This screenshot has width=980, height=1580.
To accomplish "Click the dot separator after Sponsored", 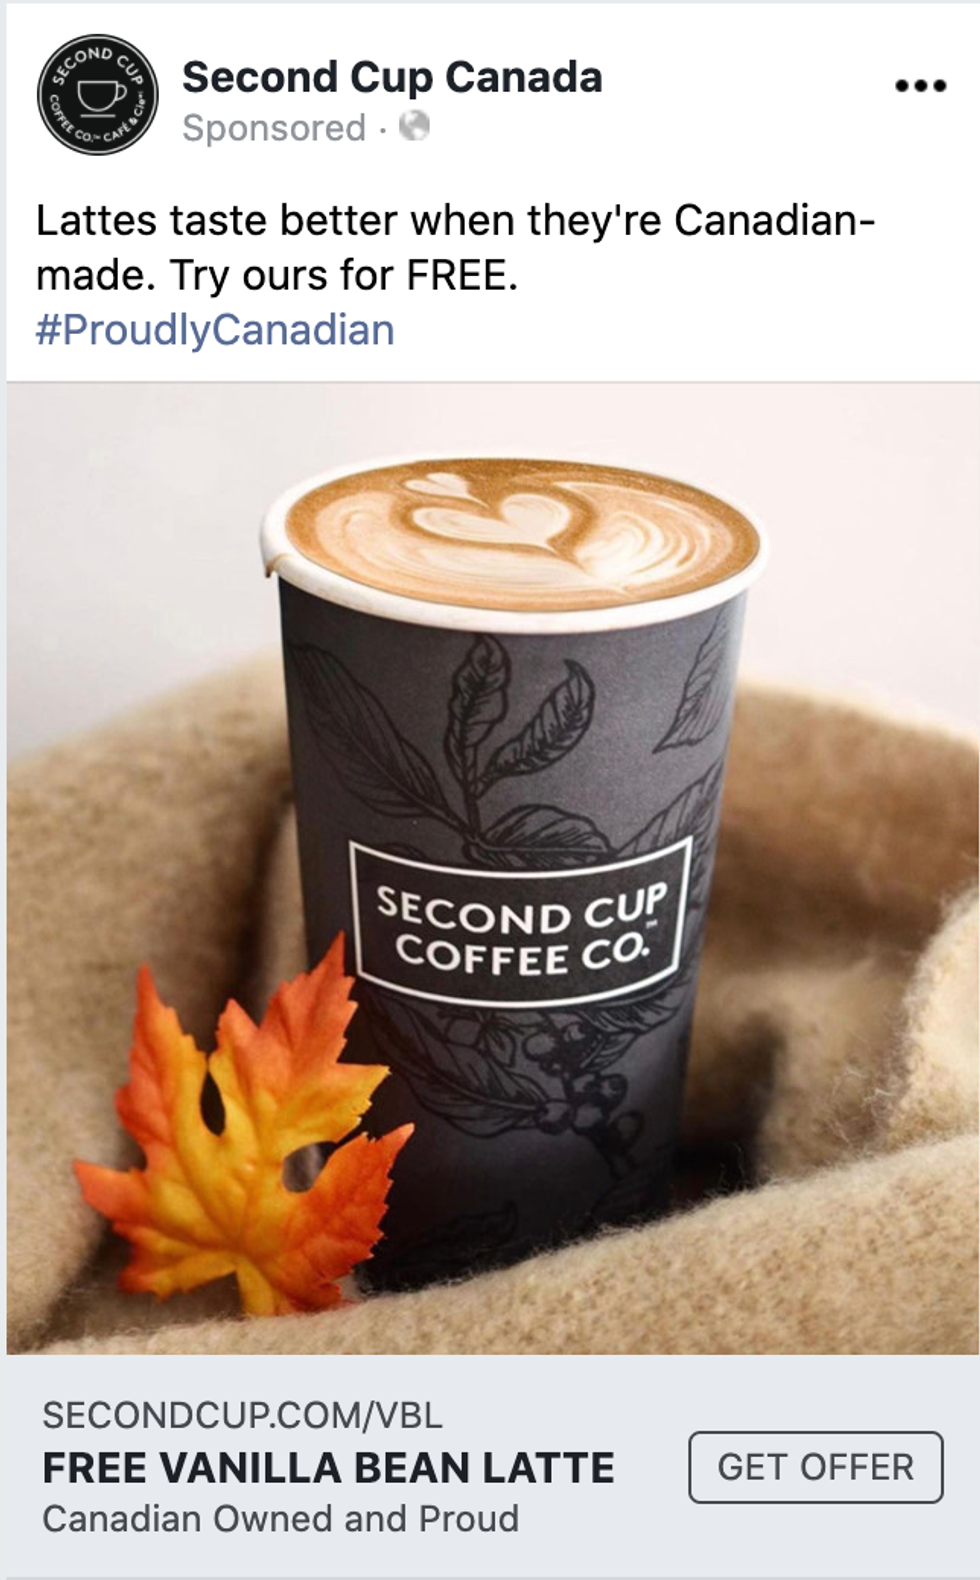I will pyautogui.click(x=383, y=129).
